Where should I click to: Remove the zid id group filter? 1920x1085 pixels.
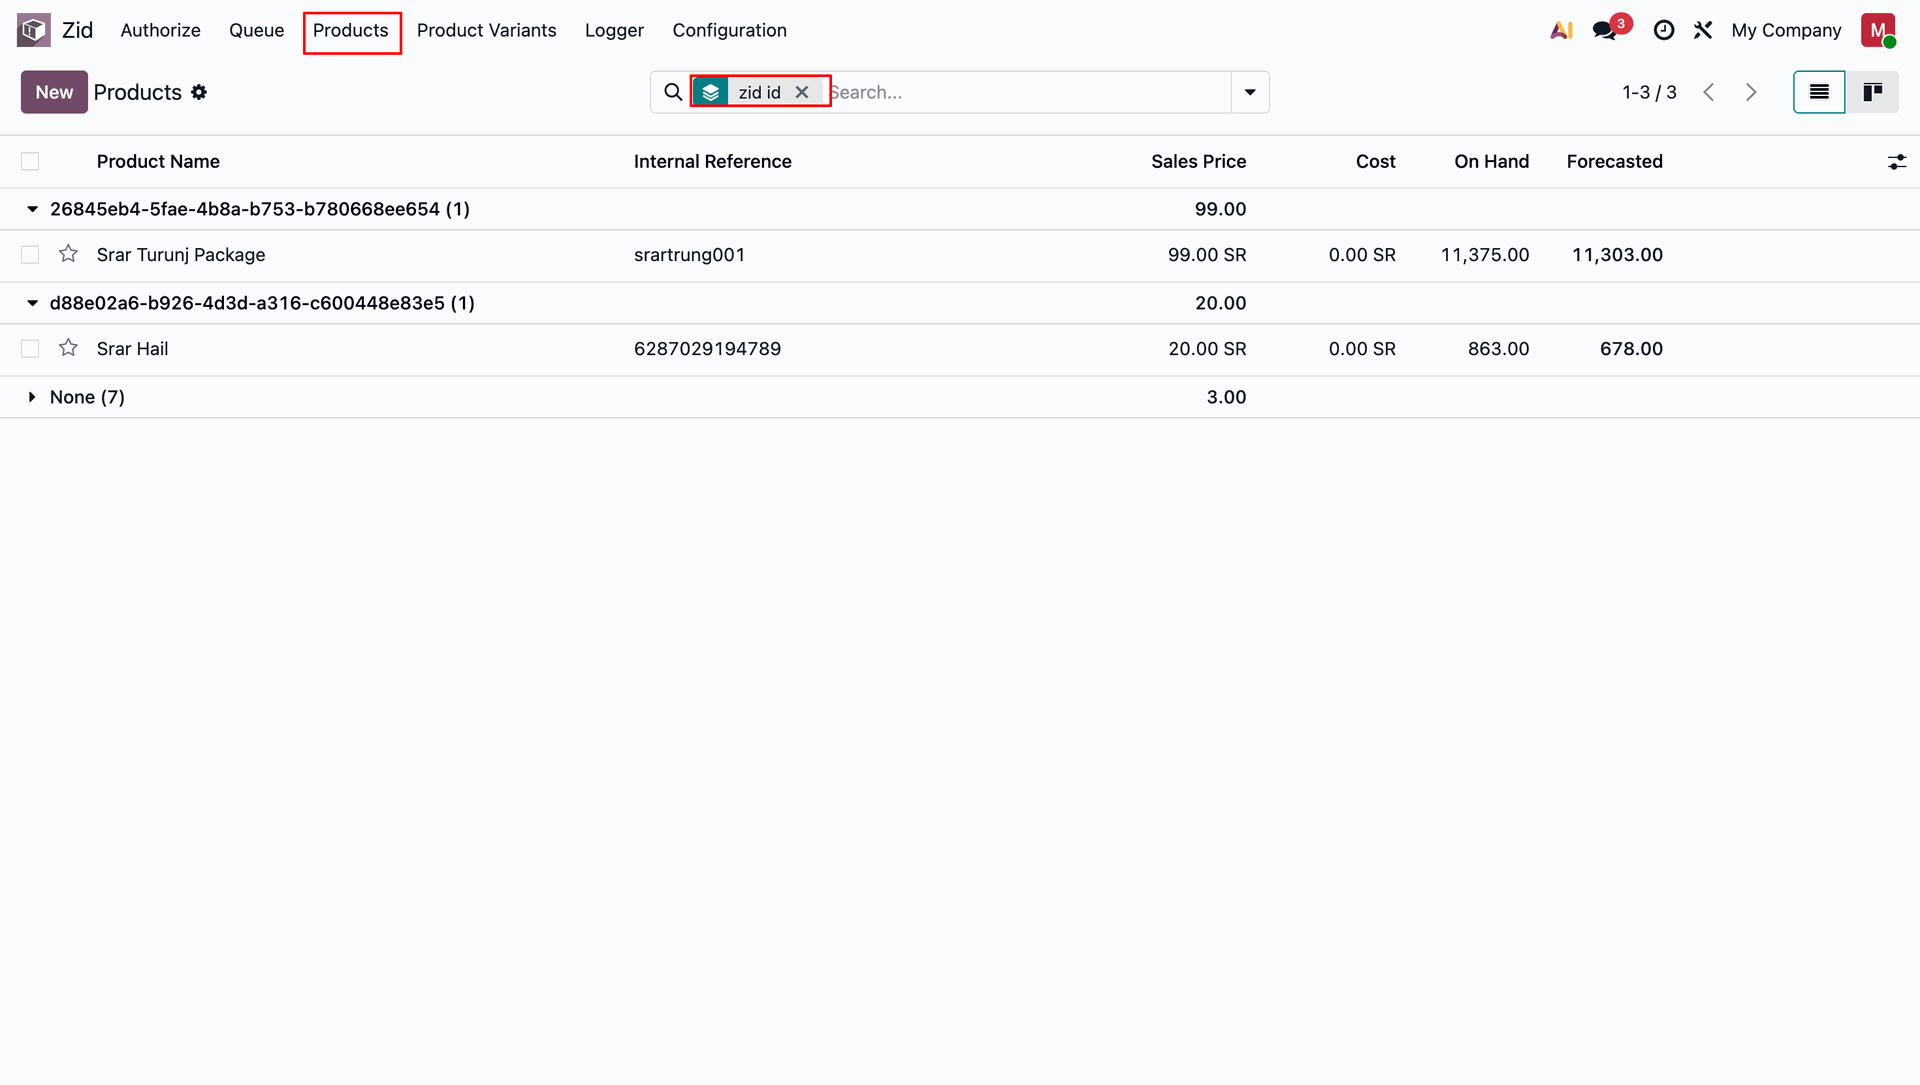802,92
